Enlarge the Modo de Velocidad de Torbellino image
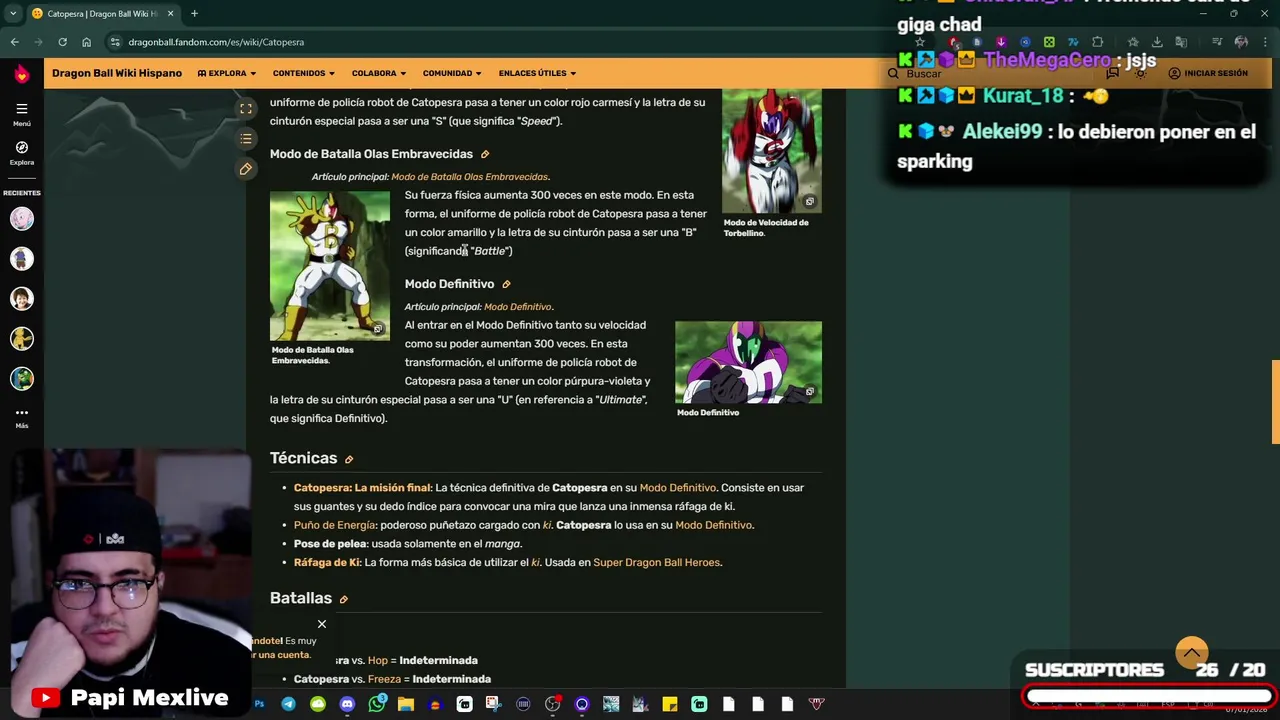The height and width of the screenshot is (720, 1280). pos(810,202)
